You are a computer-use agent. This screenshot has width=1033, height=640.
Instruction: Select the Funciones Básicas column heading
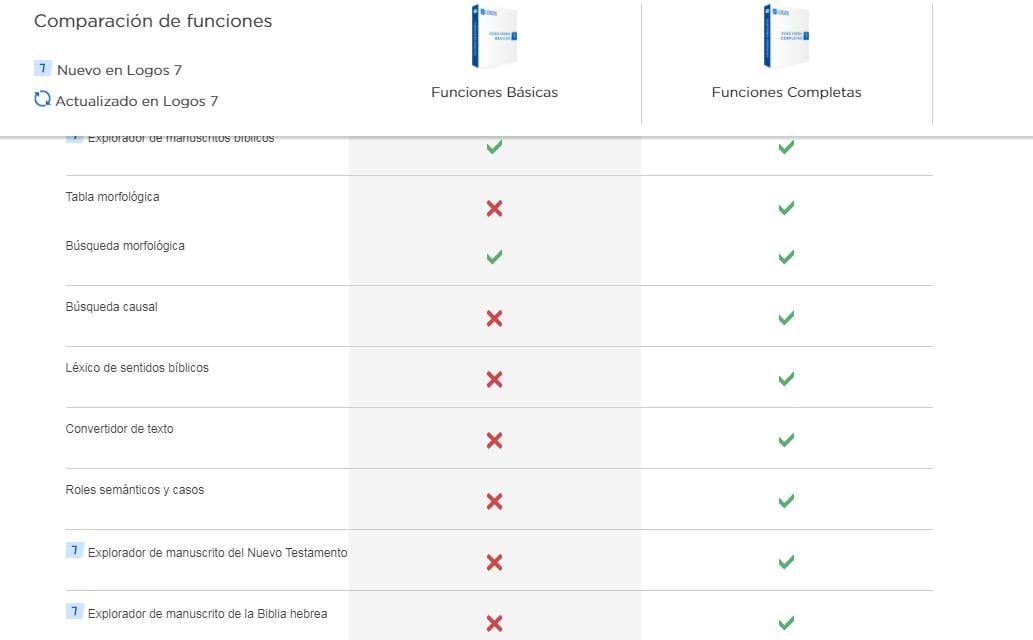pos(494,92)
